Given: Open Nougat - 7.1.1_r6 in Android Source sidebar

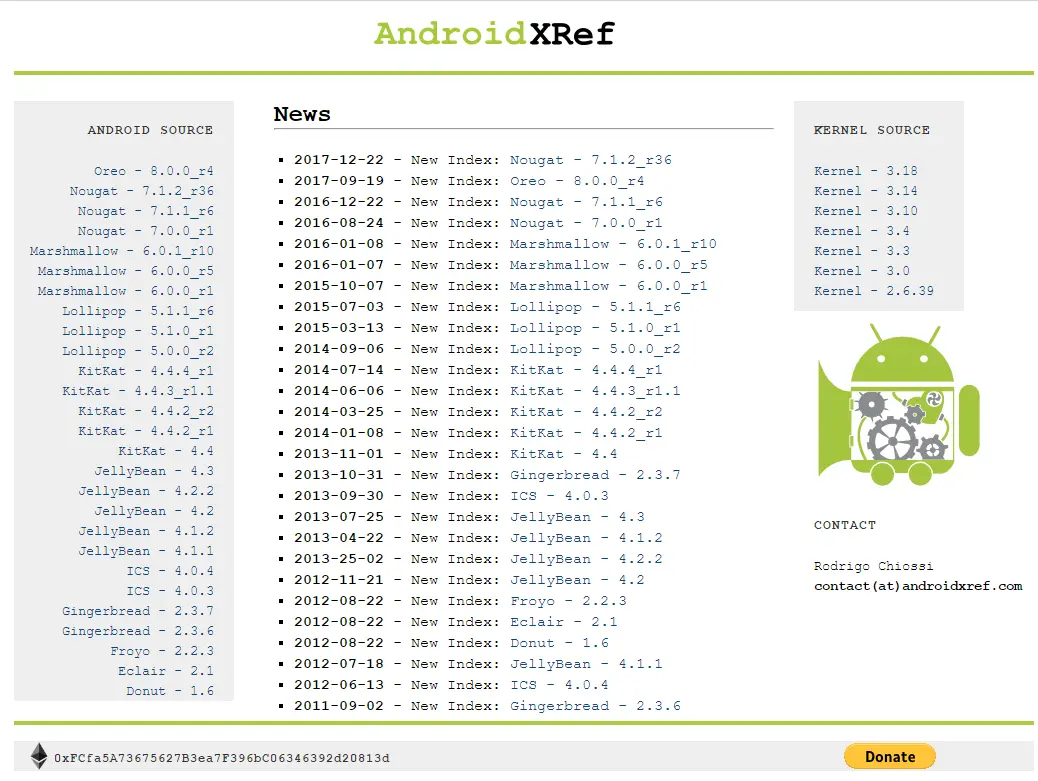Looking at the screenshot, I should [x=146, y=210].
